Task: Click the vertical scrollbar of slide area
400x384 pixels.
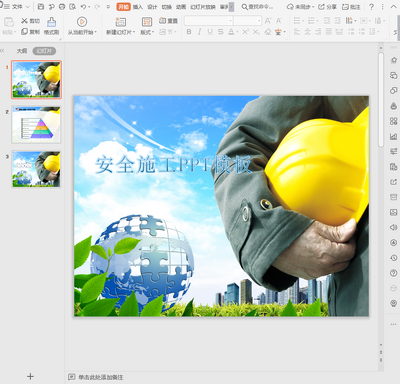Action: [381, 100]
